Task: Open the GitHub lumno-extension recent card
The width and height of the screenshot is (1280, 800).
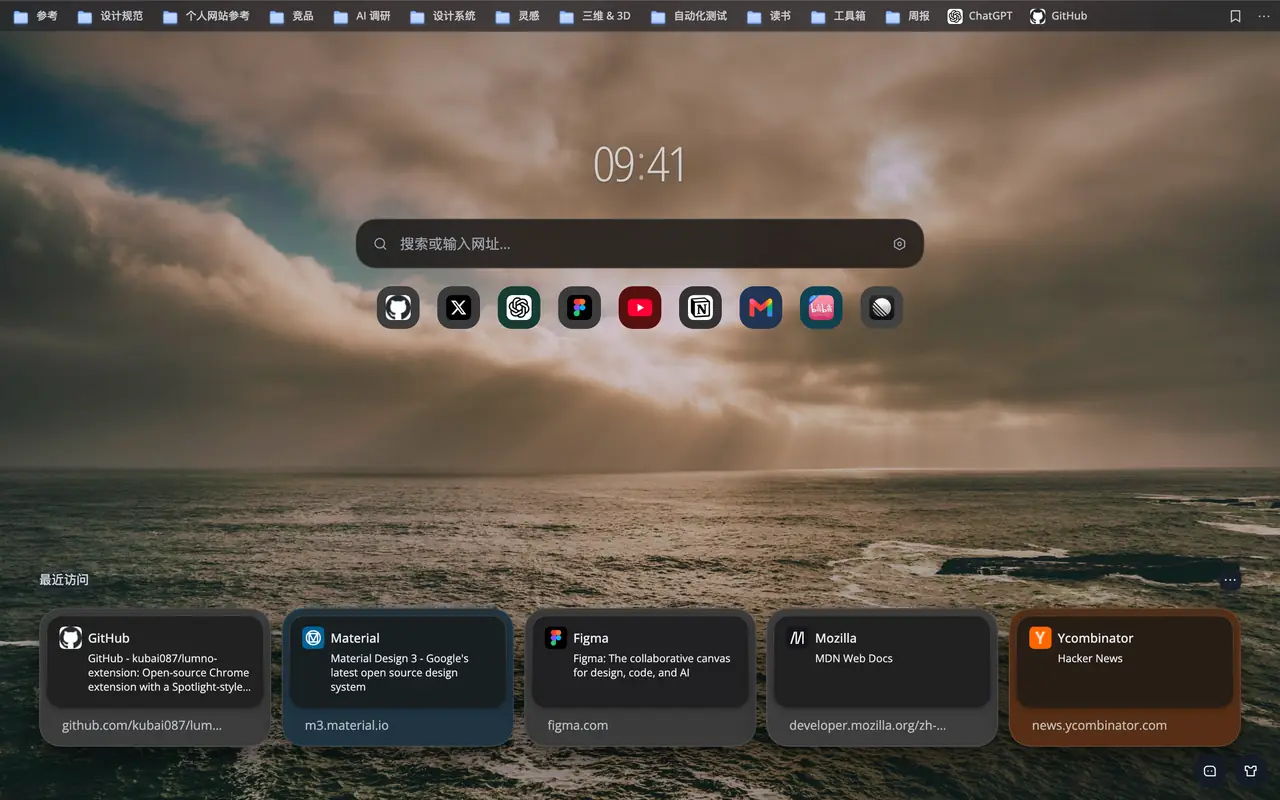Action: pos(155,677)
